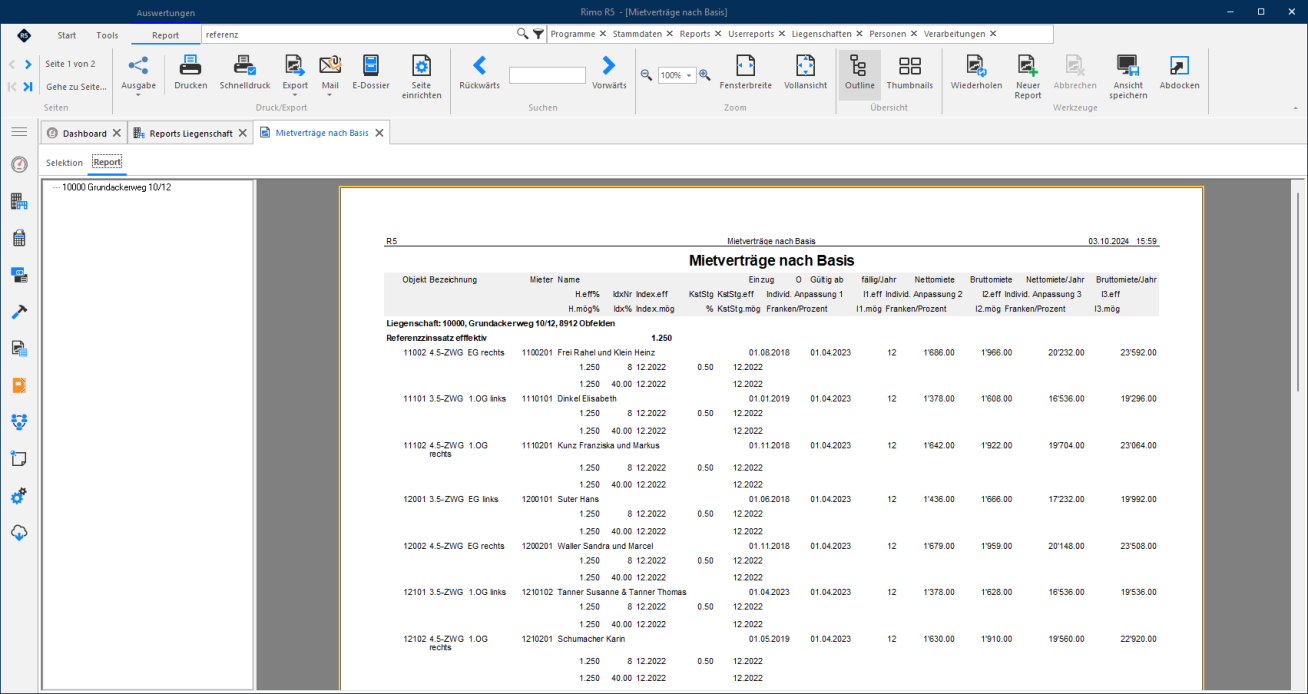Print the report with Drucken
Viewport: 1308px width, 694px height.
click(x=190, y=73)
